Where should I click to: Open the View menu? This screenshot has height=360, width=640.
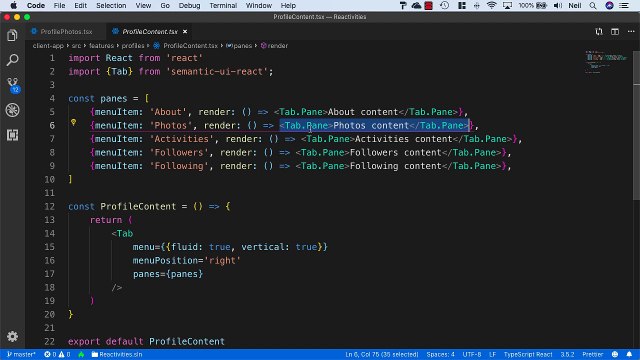(x=143, y=5)
